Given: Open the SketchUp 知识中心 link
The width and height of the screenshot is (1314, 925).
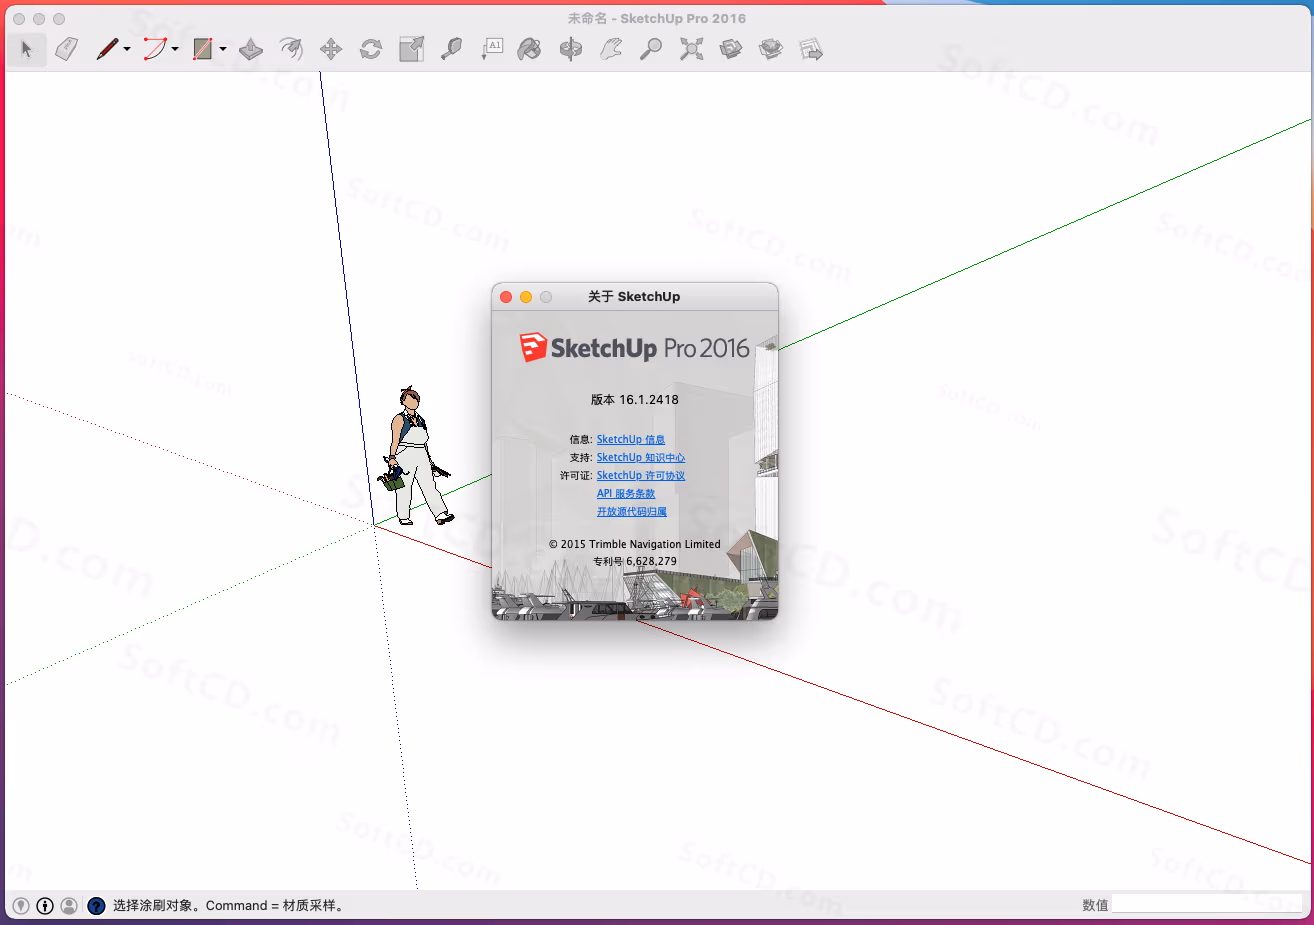Looking at the screenshot, I should point(641,457).
